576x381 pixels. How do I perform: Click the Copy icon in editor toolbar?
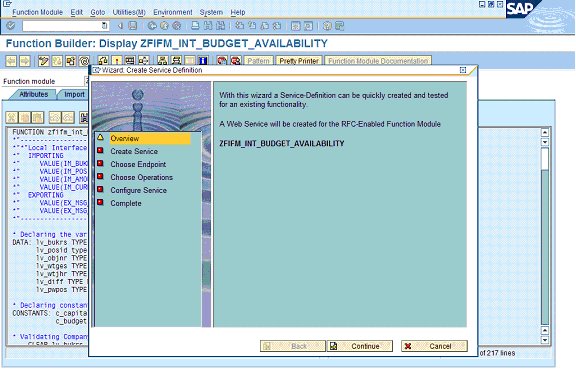(25, 117)
